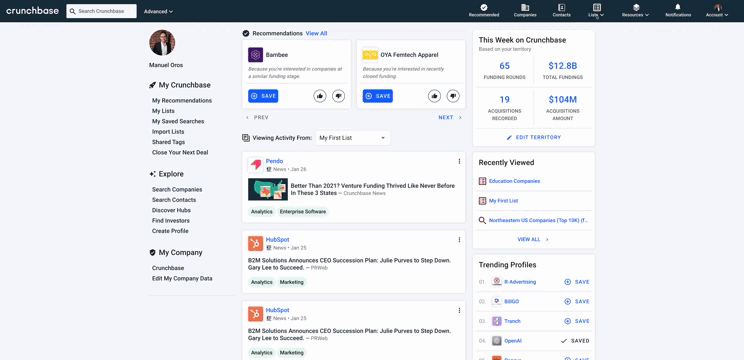
Task: Open the 65 Funding Rounds stat
Action: pos(504,70)
